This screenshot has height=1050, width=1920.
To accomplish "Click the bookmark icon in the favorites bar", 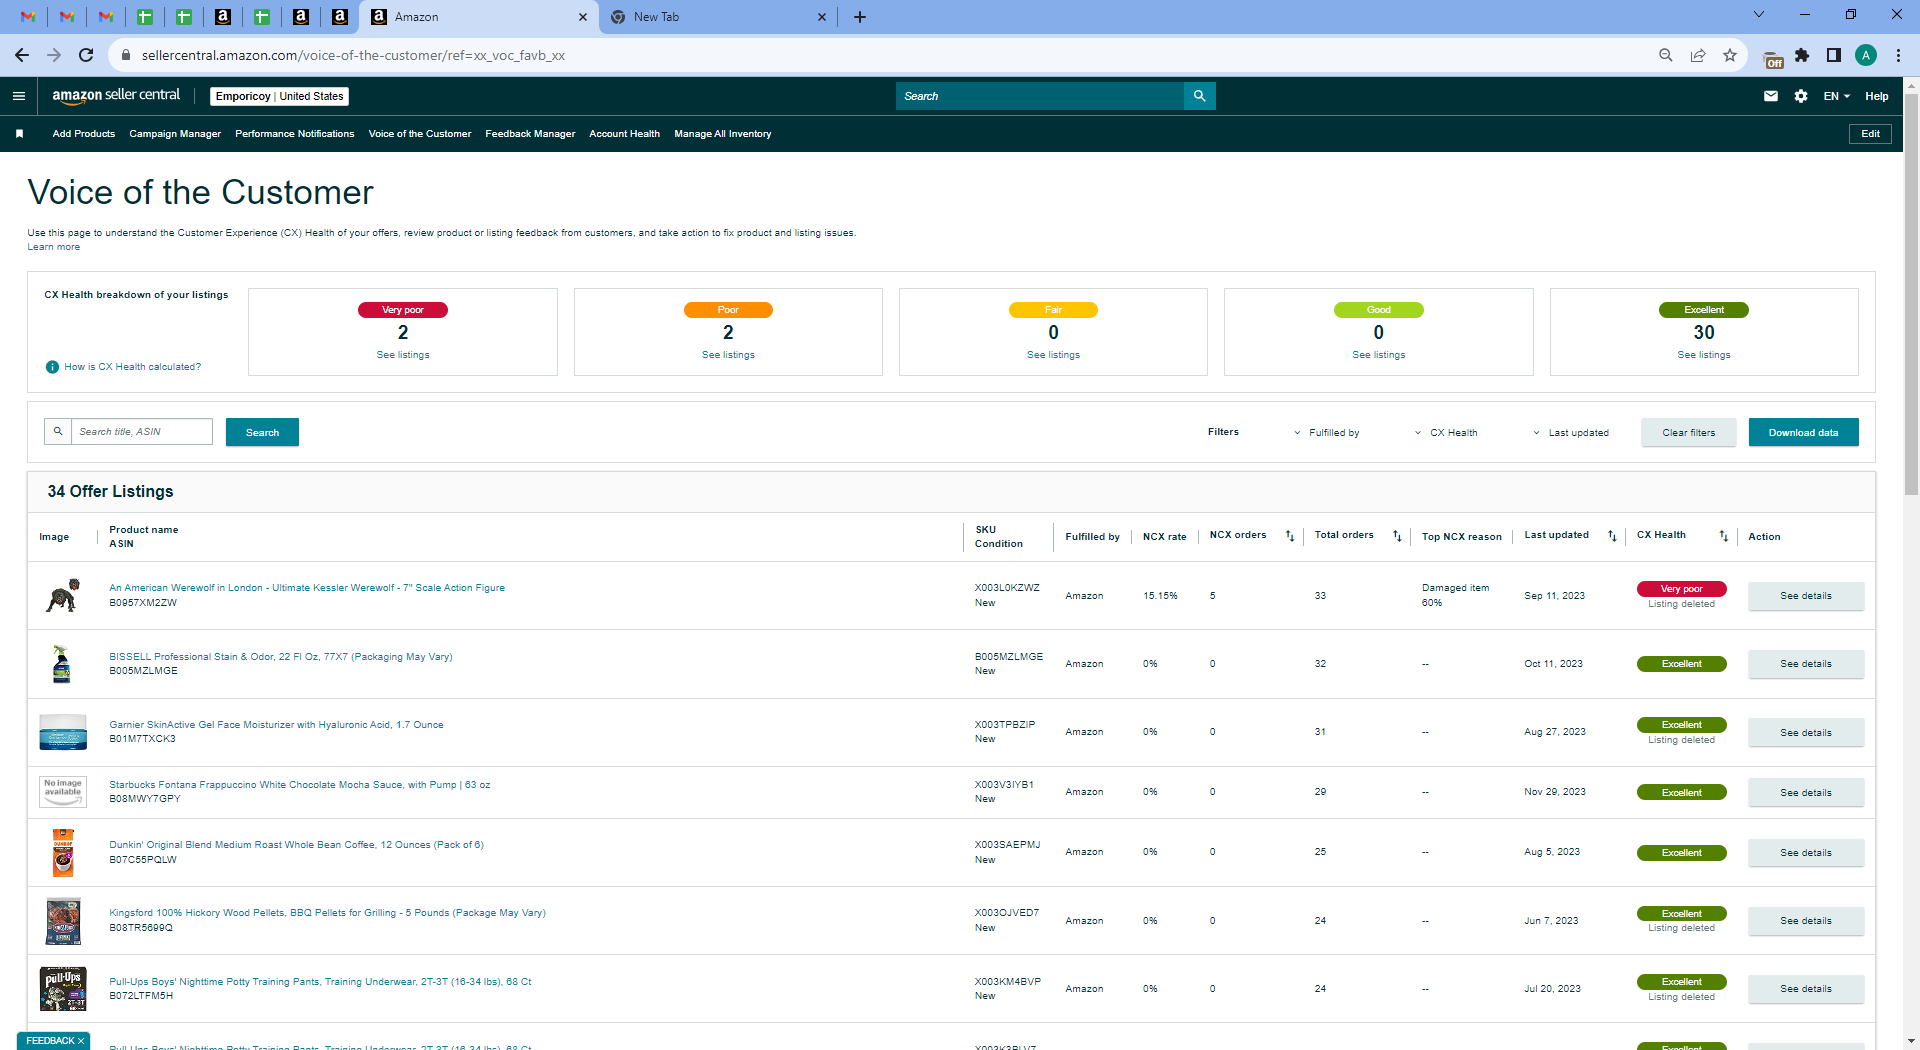I will pyautogui.click(x=19, y=134).
